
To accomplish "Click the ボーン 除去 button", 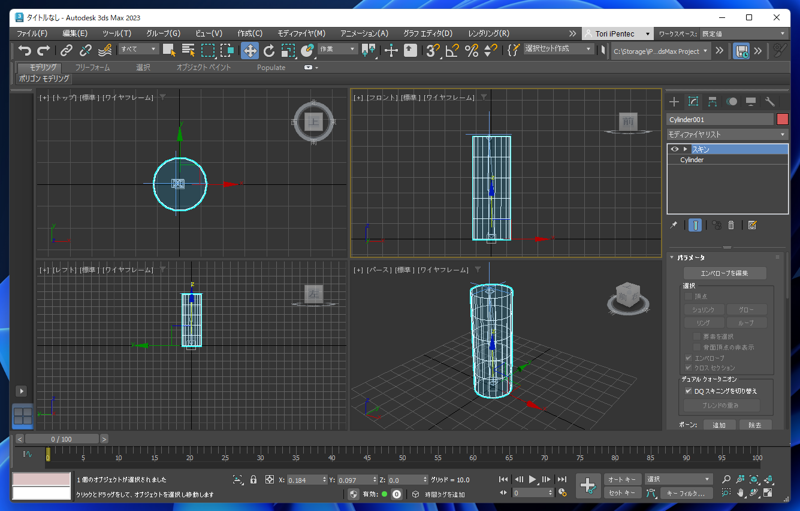I will pos(755,425).
